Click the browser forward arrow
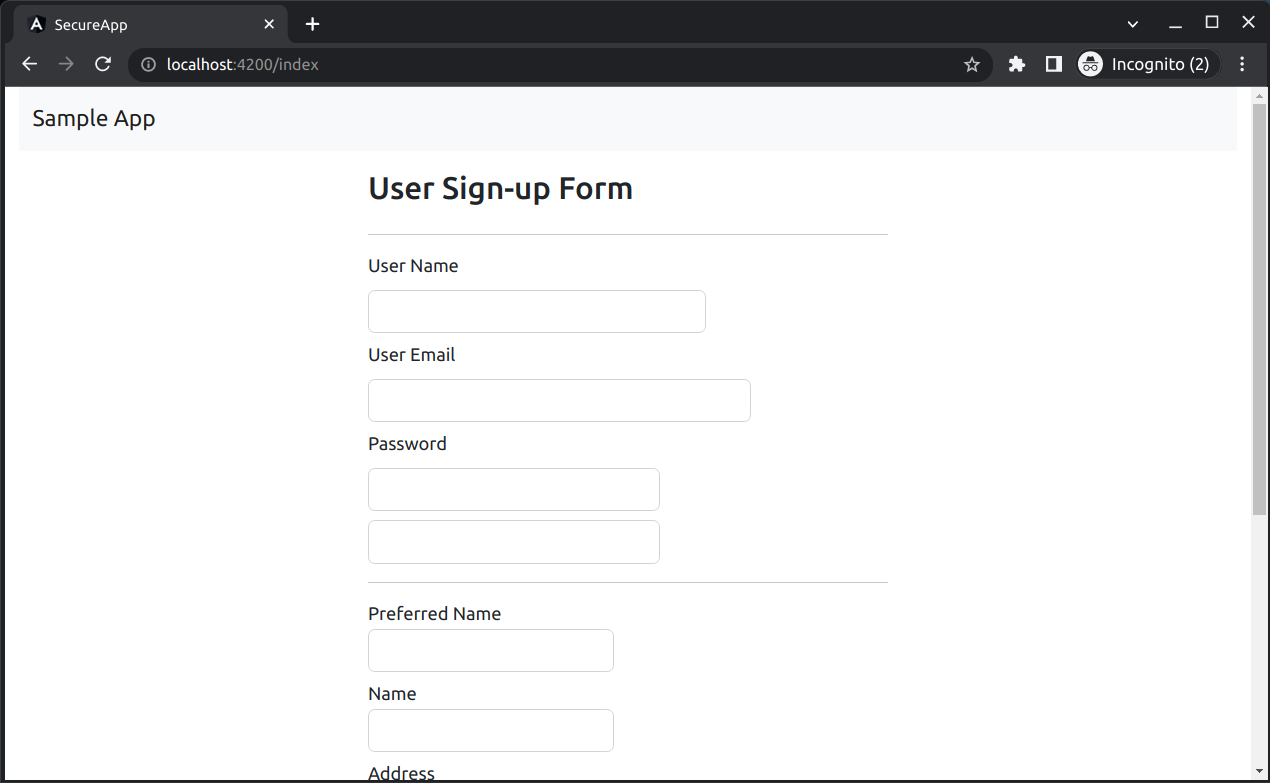Viewport: 1270px width, 783px height. 66,64
